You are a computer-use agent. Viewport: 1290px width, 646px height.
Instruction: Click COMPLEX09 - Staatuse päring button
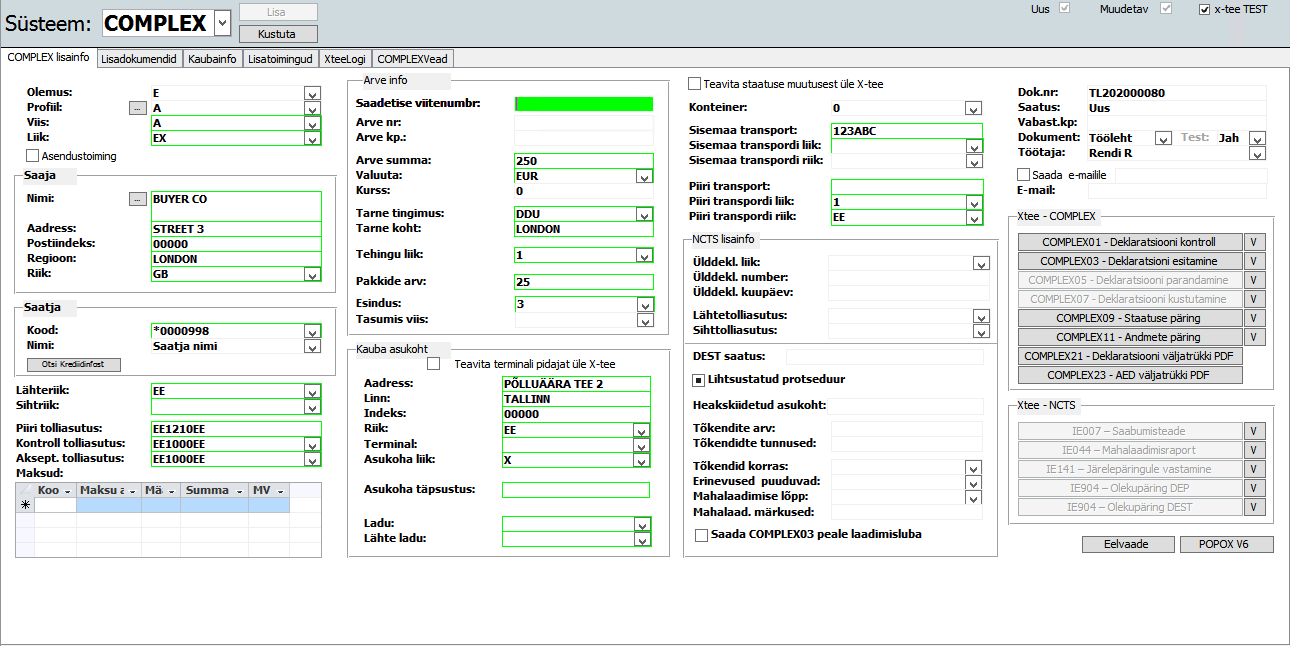click(x=1129, y=318)
